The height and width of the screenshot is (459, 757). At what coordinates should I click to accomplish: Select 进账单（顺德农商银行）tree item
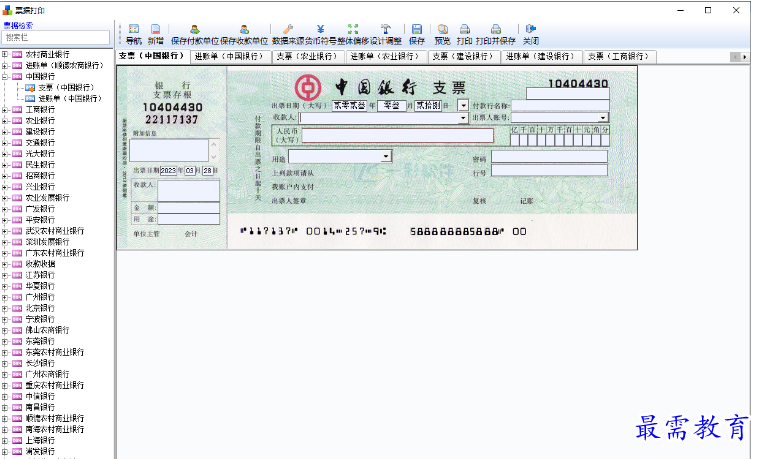[x=65, y=65]
